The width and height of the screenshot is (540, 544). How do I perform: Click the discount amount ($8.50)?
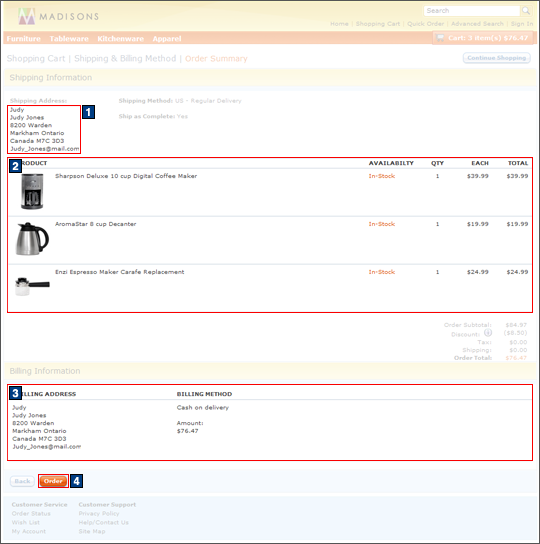click(x=515, y=333)
